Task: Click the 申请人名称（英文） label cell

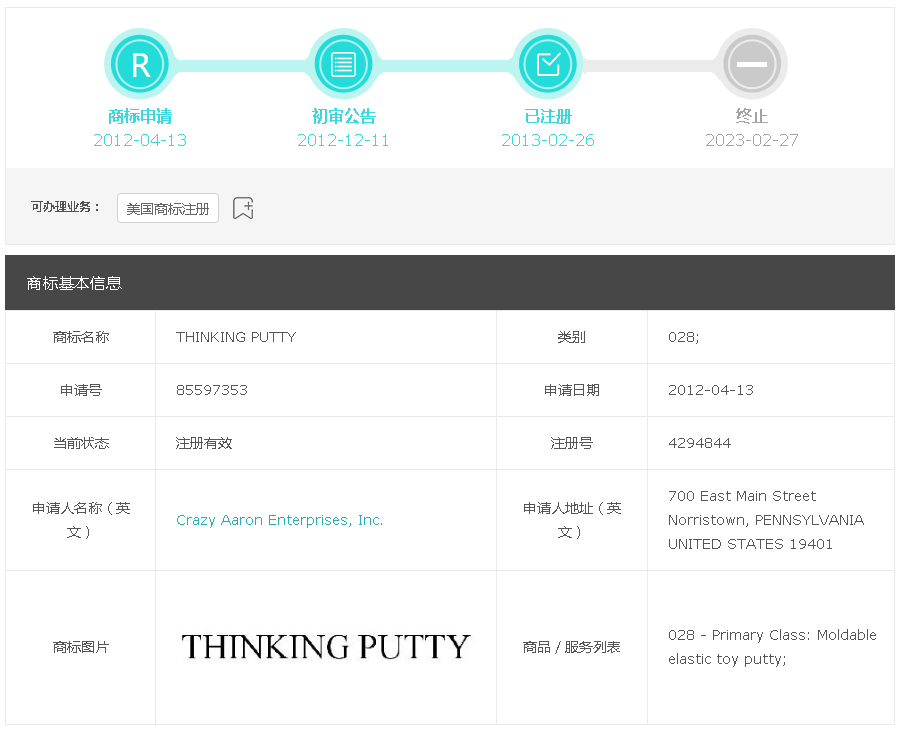Action: (x=80, y=520)
